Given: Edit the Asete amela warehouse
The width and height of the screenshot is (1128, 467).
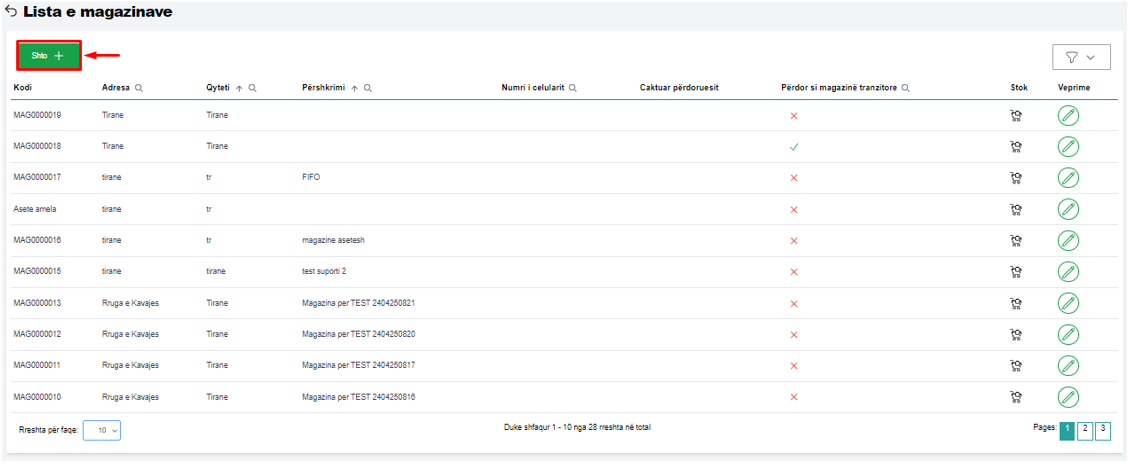Looking at the screenshot, I should (x=1068, y=209).
